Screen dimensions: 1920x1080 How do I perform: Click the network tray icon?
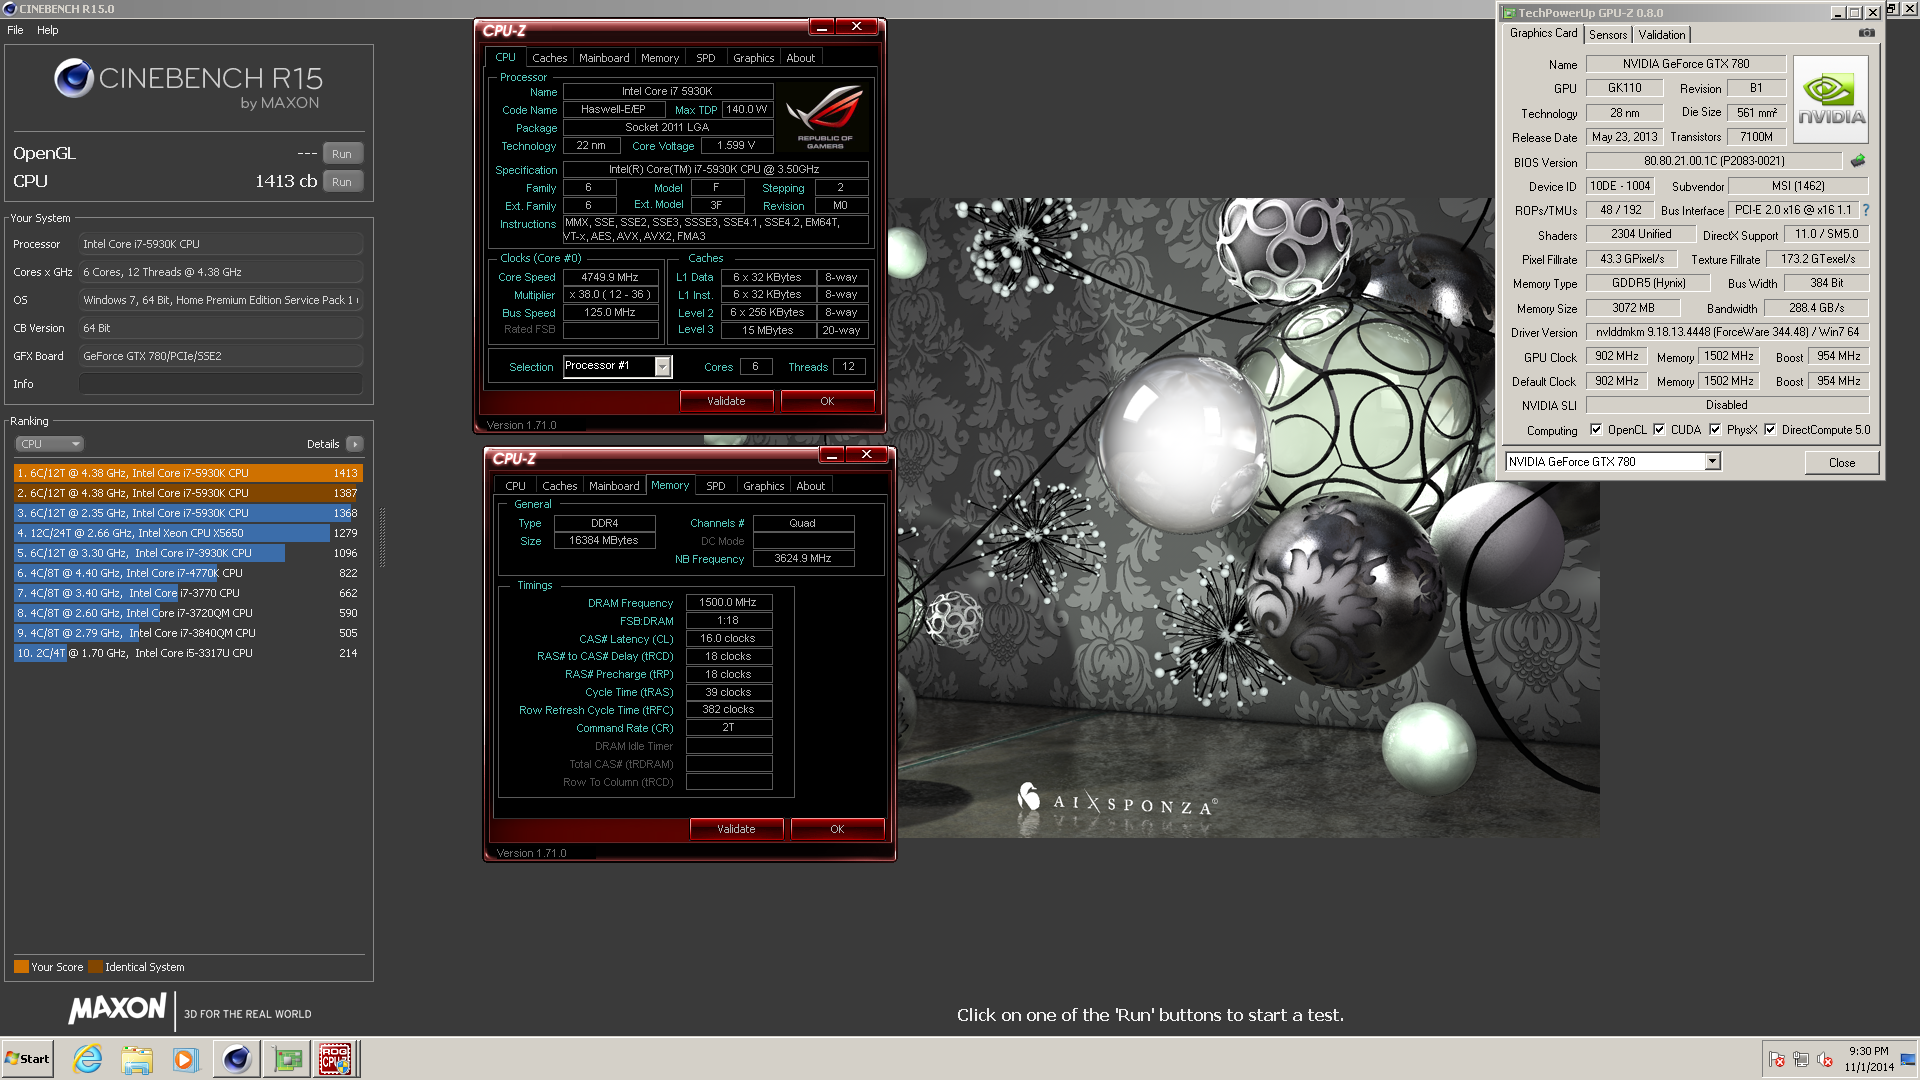(x=1801, y=1059)
